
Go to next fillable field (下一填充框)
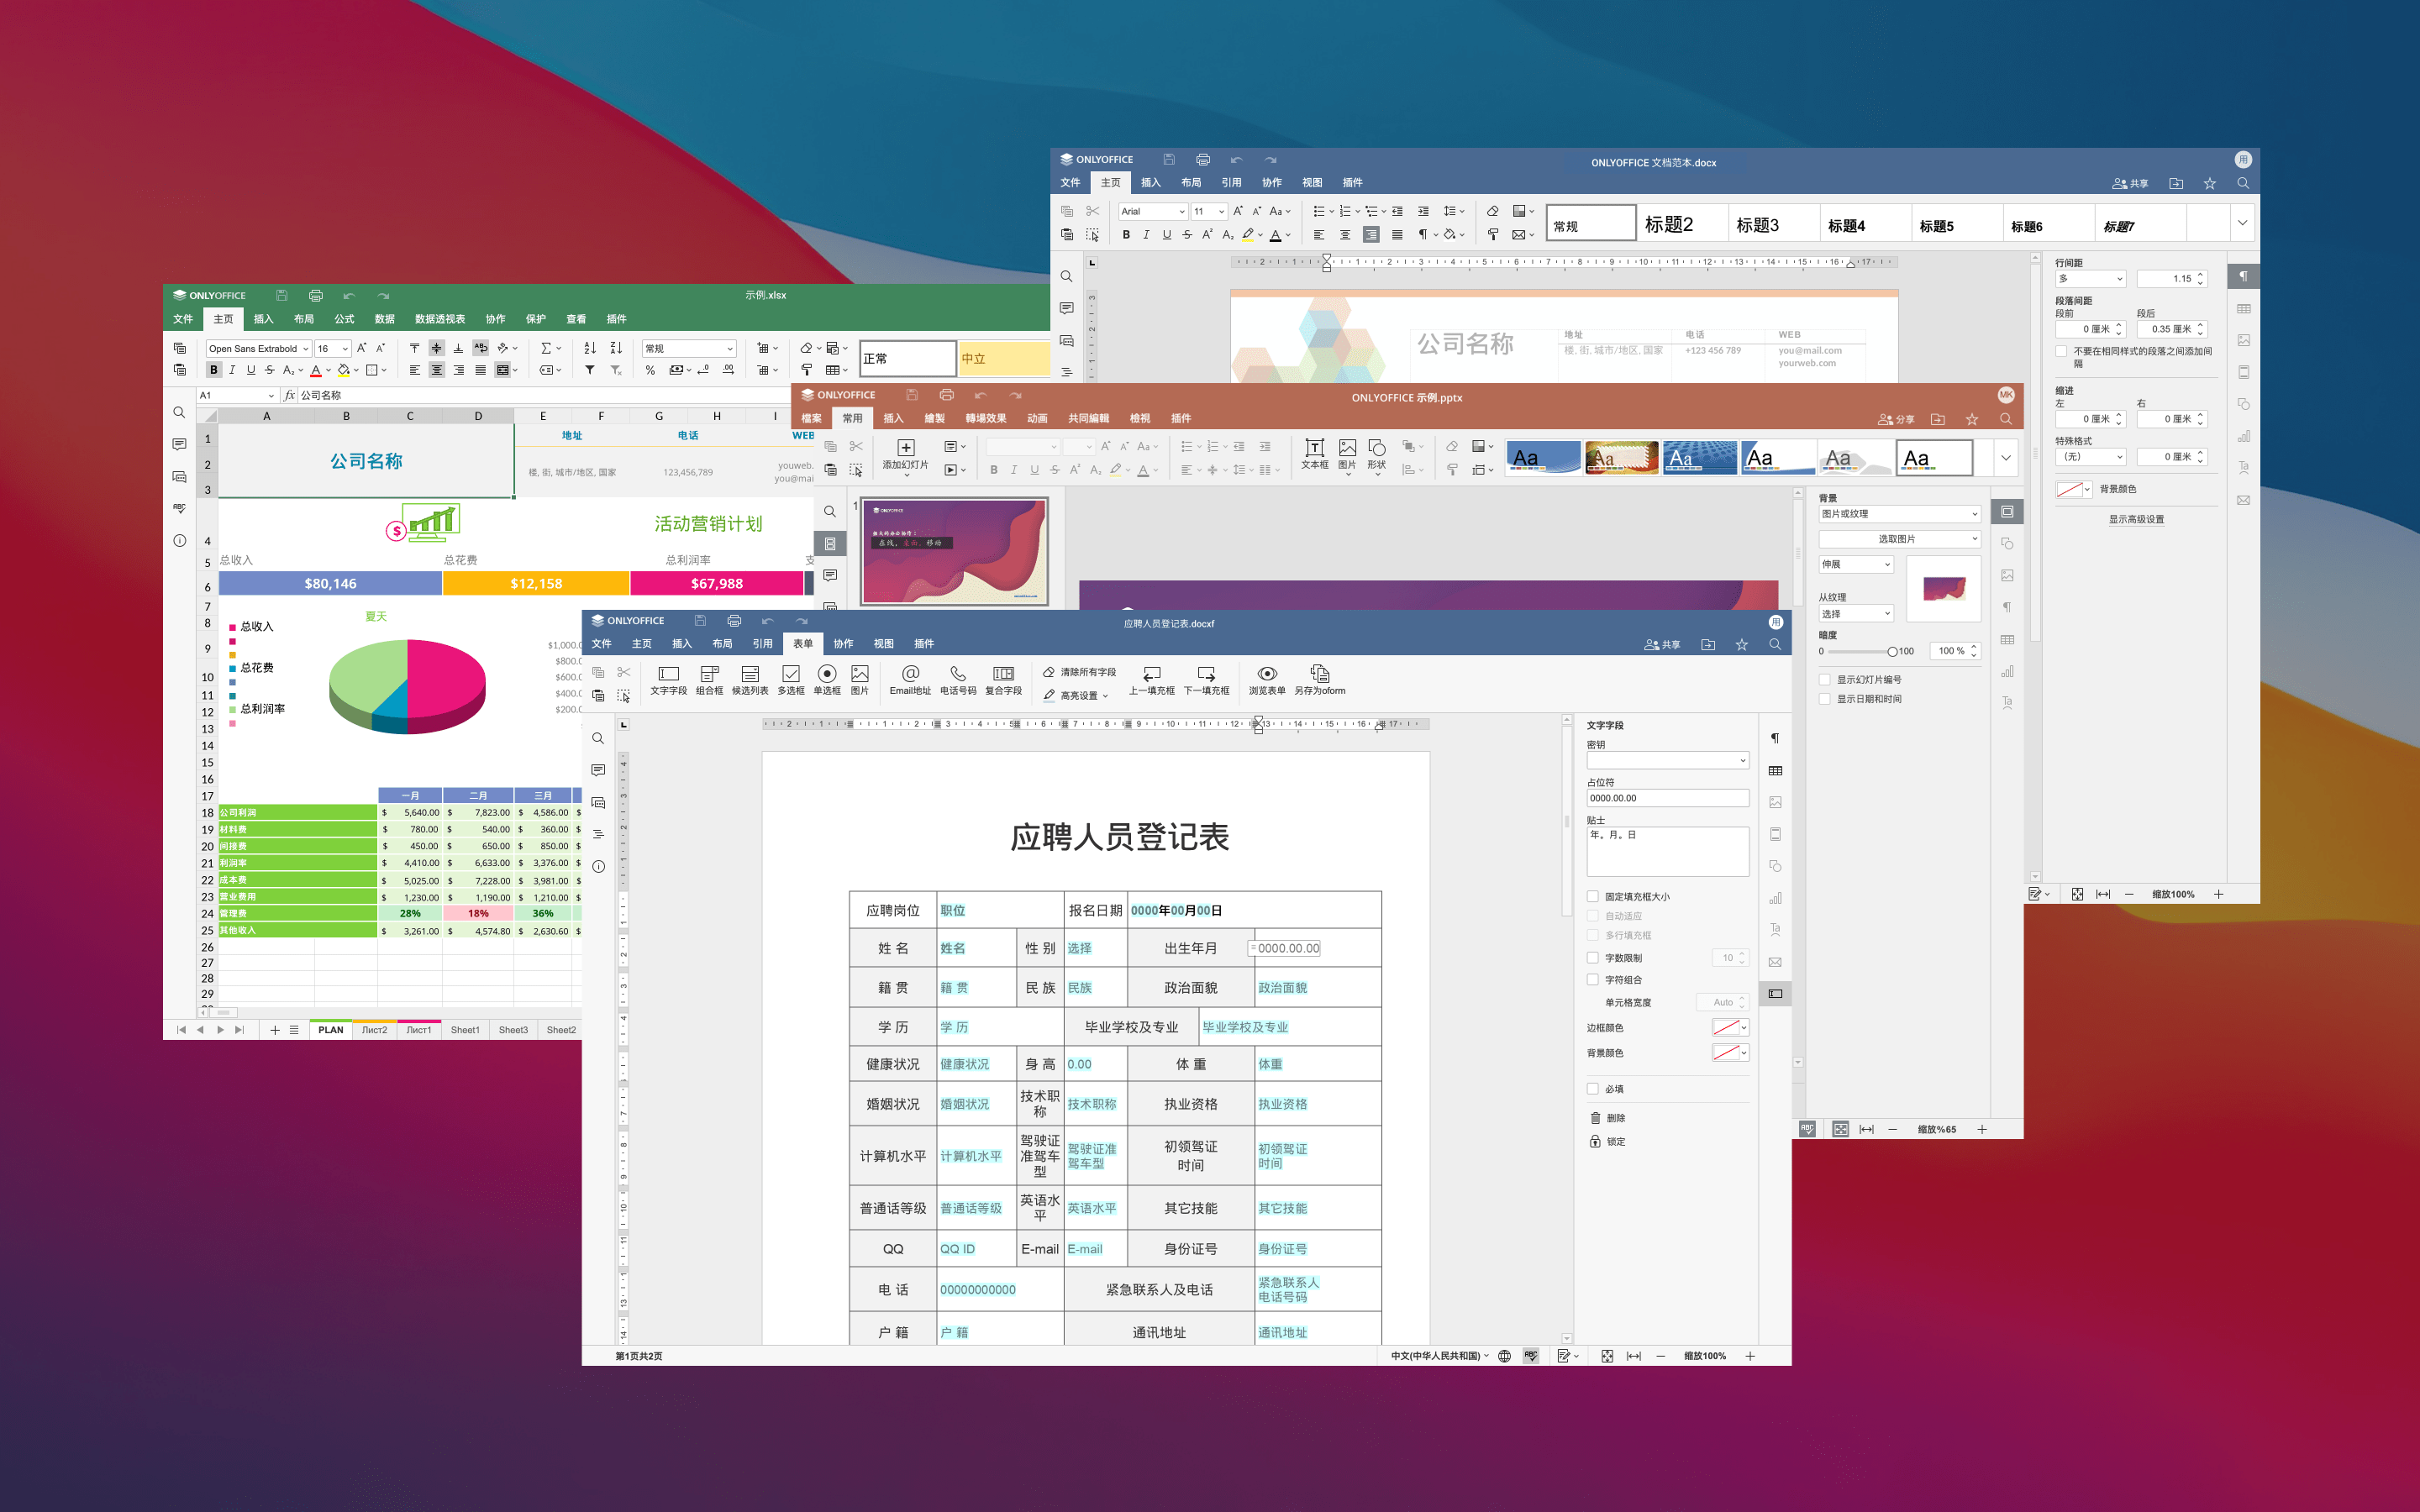[x=1206, y=679]
